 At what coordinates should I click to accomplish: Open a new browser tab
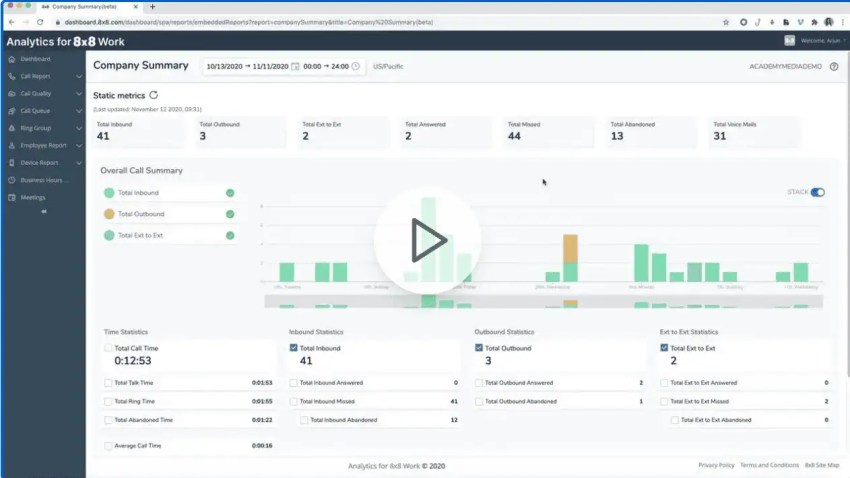(152, 7)
